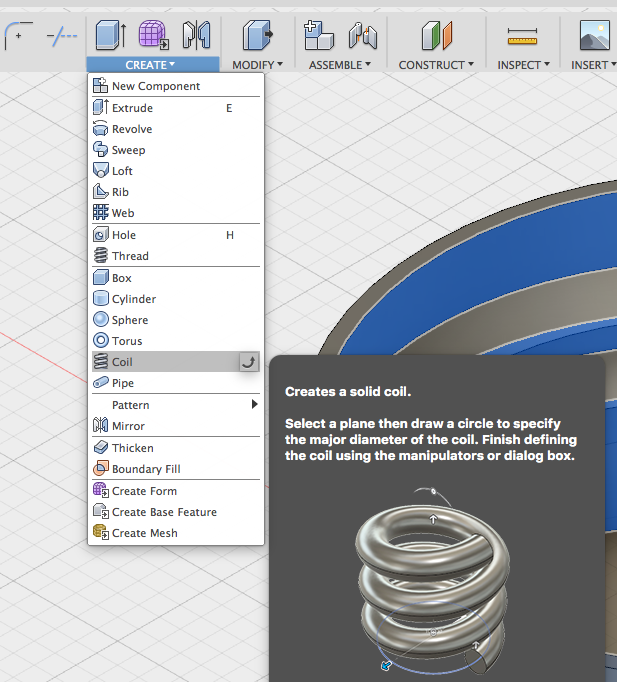Choose Torus from the Create menu
The height and width of the screenshot is (682, 617).
point(176,341)
